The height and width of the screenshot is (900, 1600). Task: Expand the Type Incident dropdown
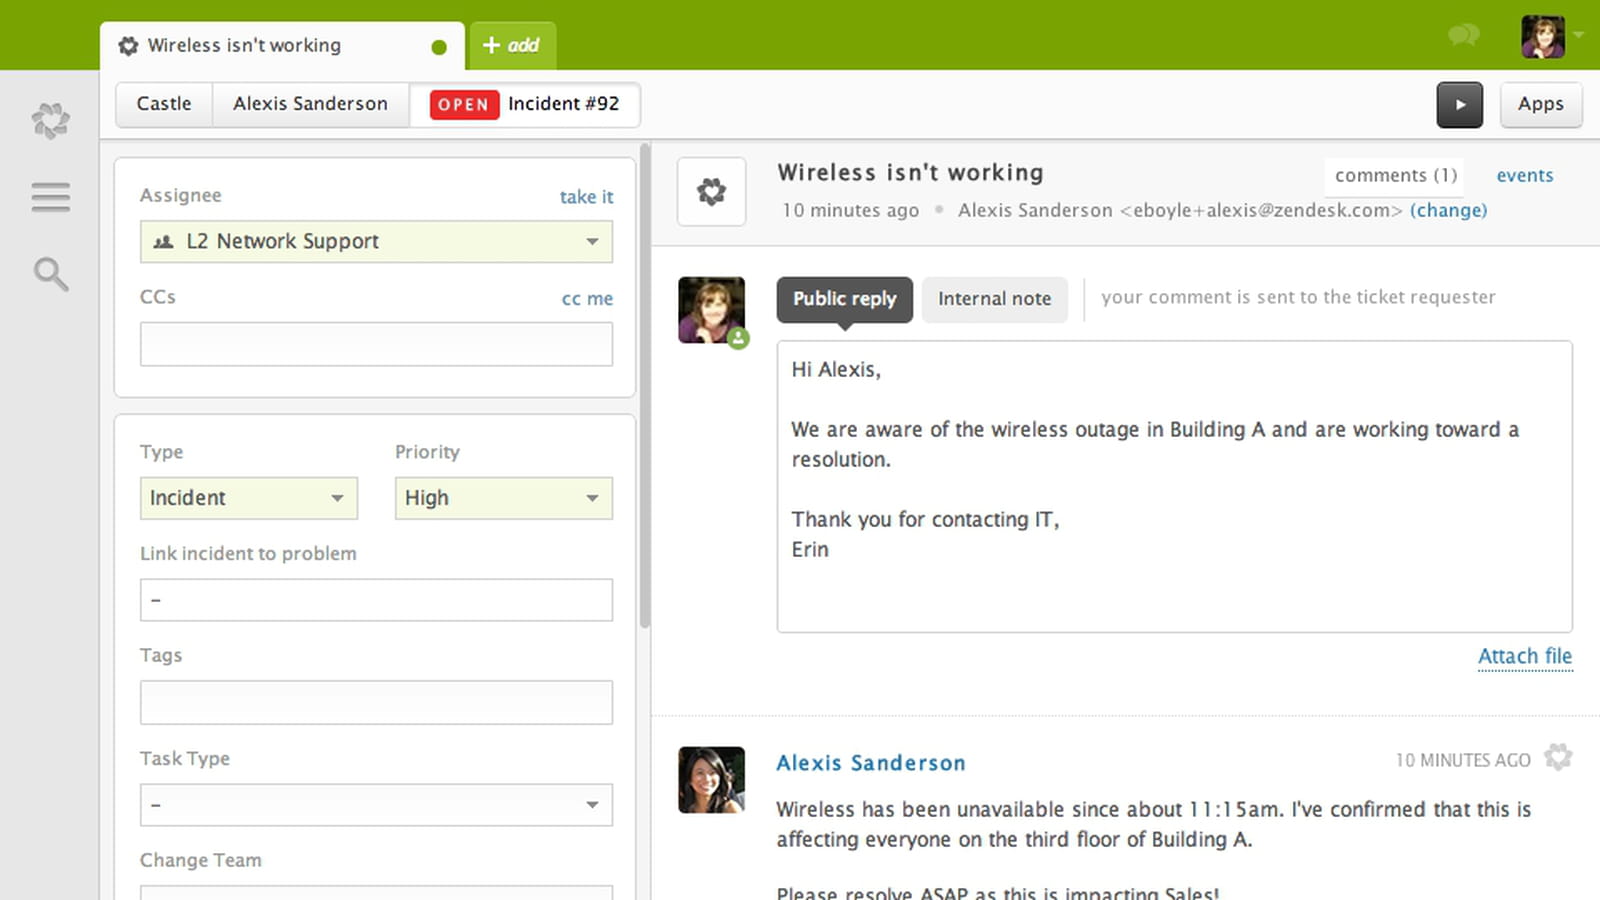pyautogui.click(x=249, y=498)
